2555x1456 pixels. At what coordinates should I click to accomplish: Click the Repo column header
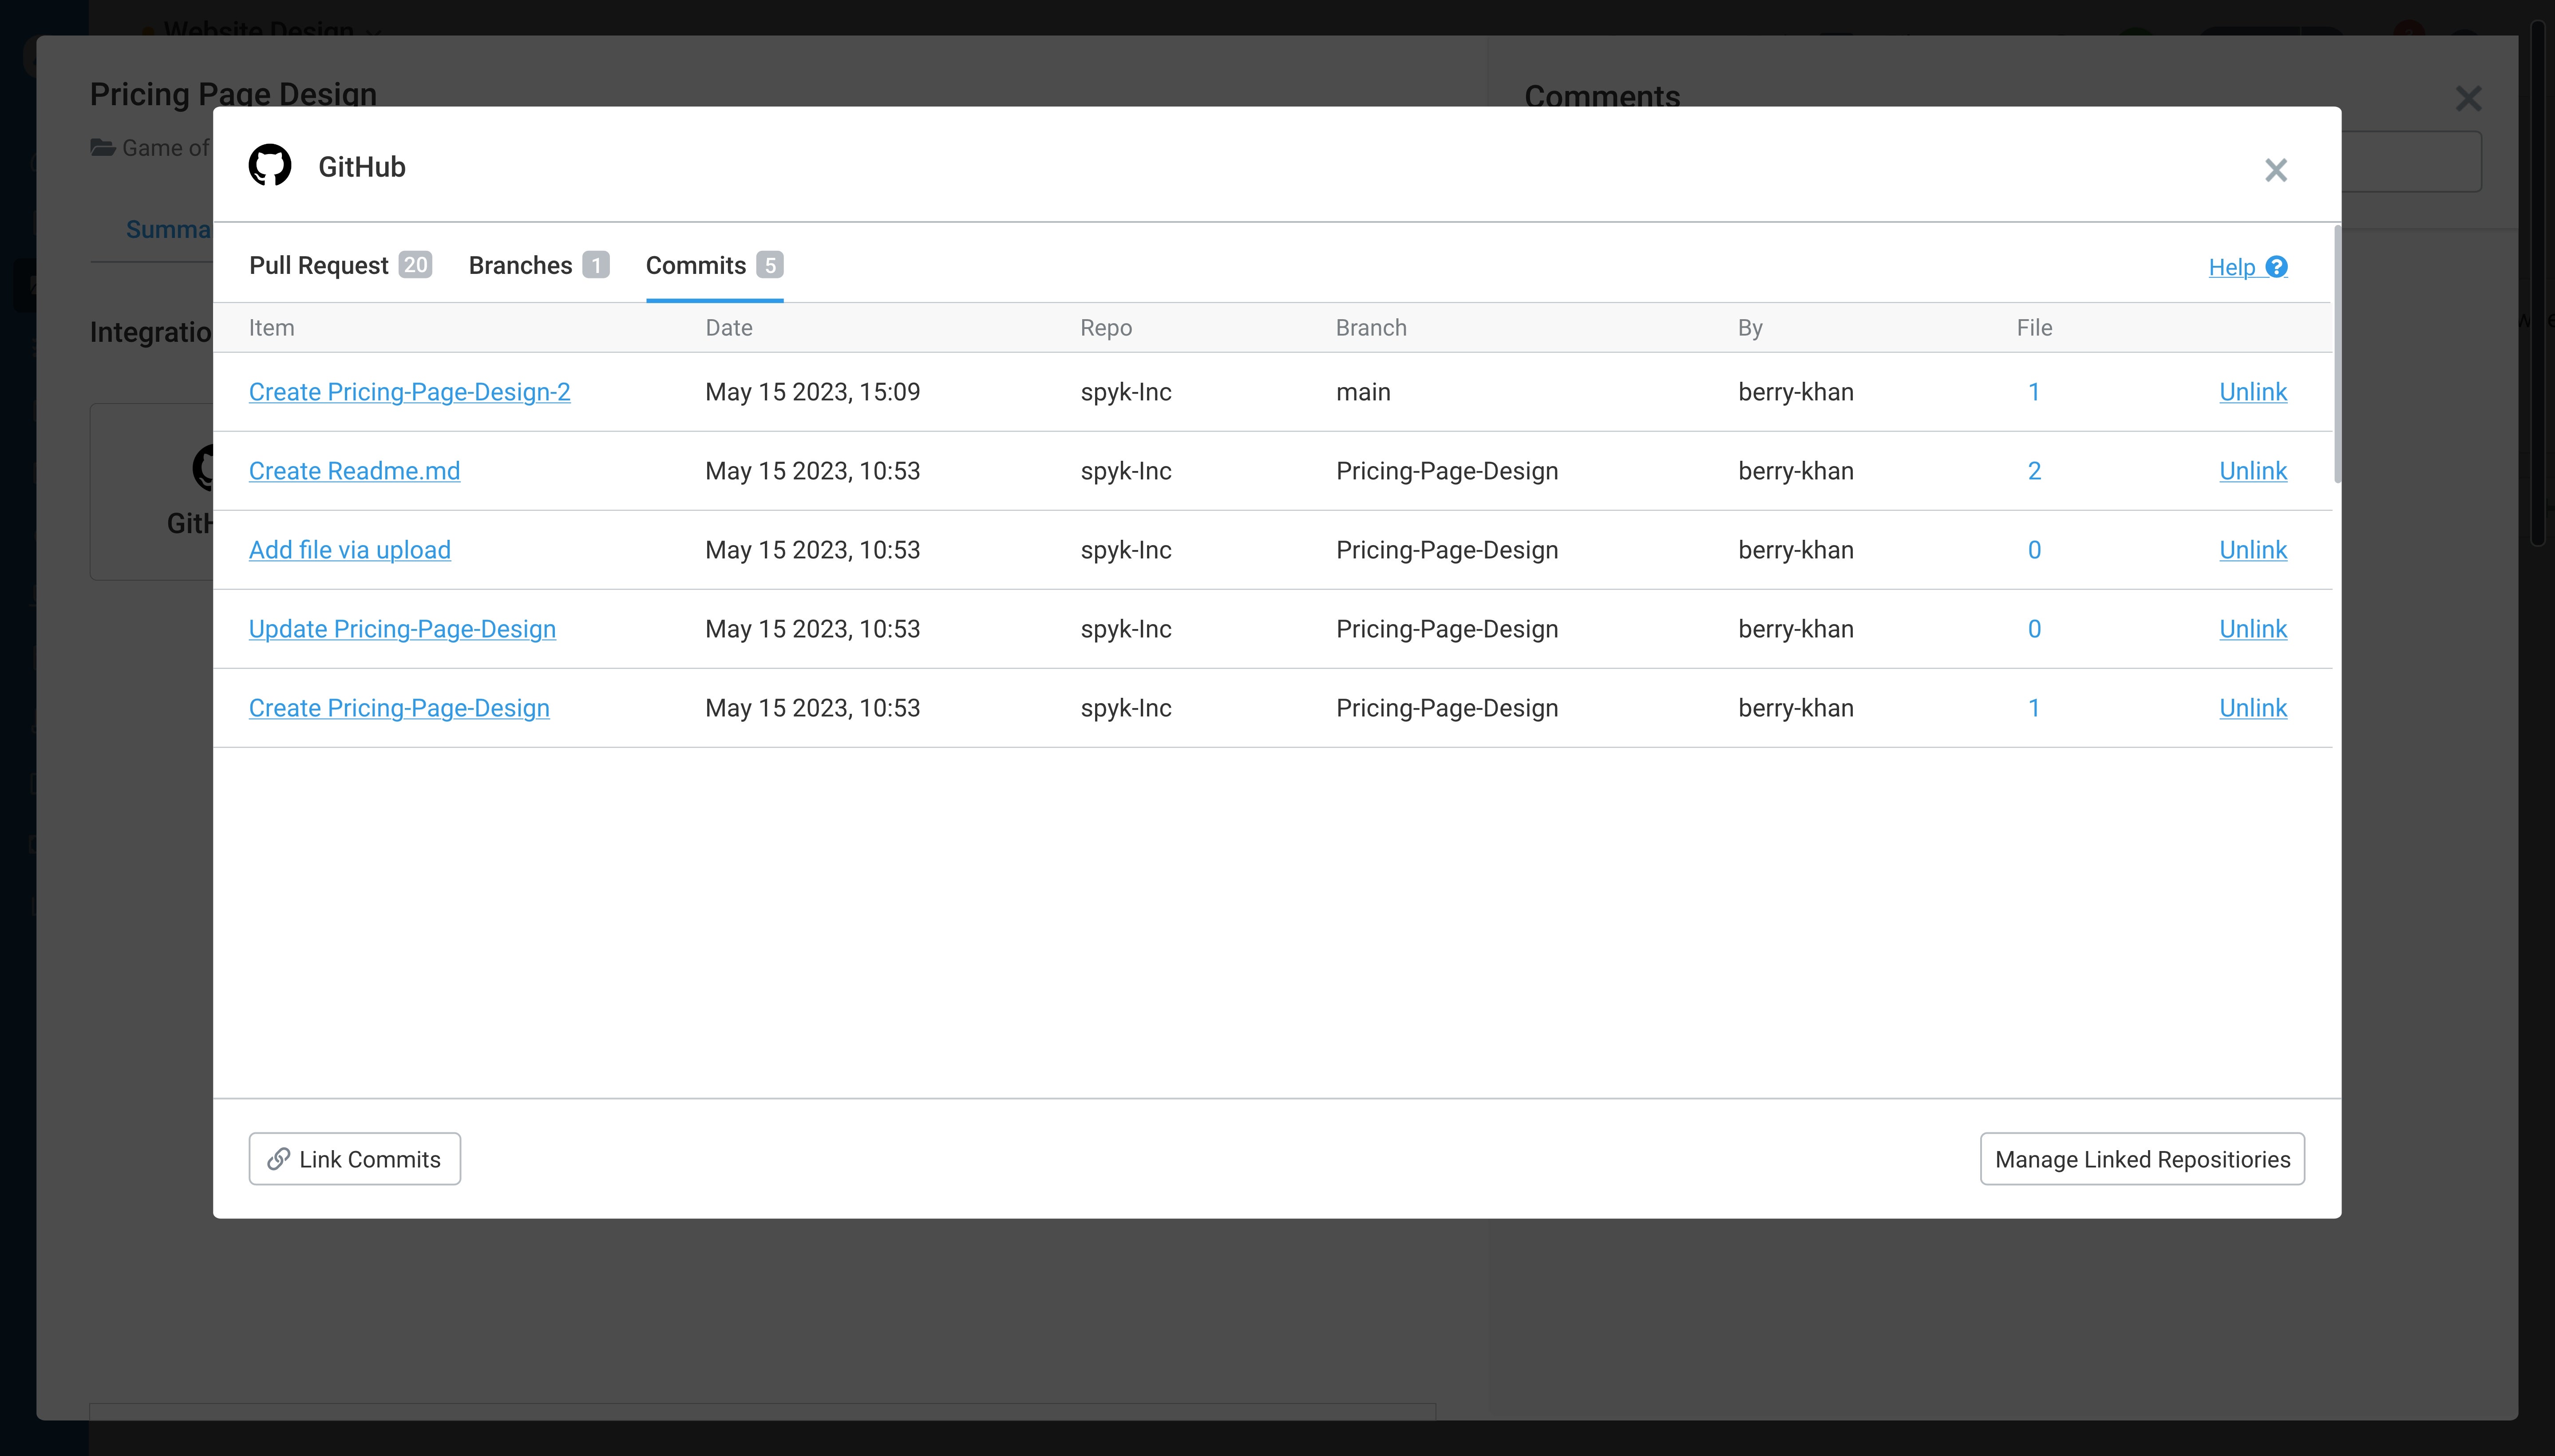pyautogui.click(x=1106, y=328)
